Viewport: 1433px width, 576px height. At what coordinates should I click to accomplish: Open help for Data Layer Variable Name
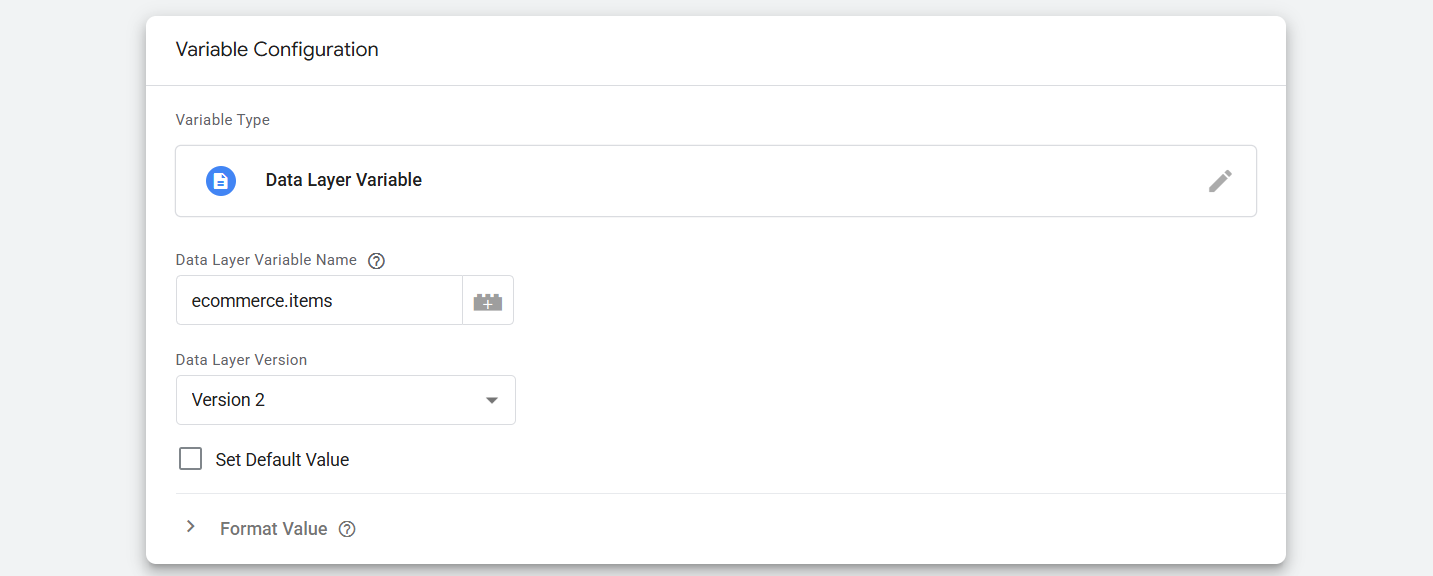coord(376,261)
